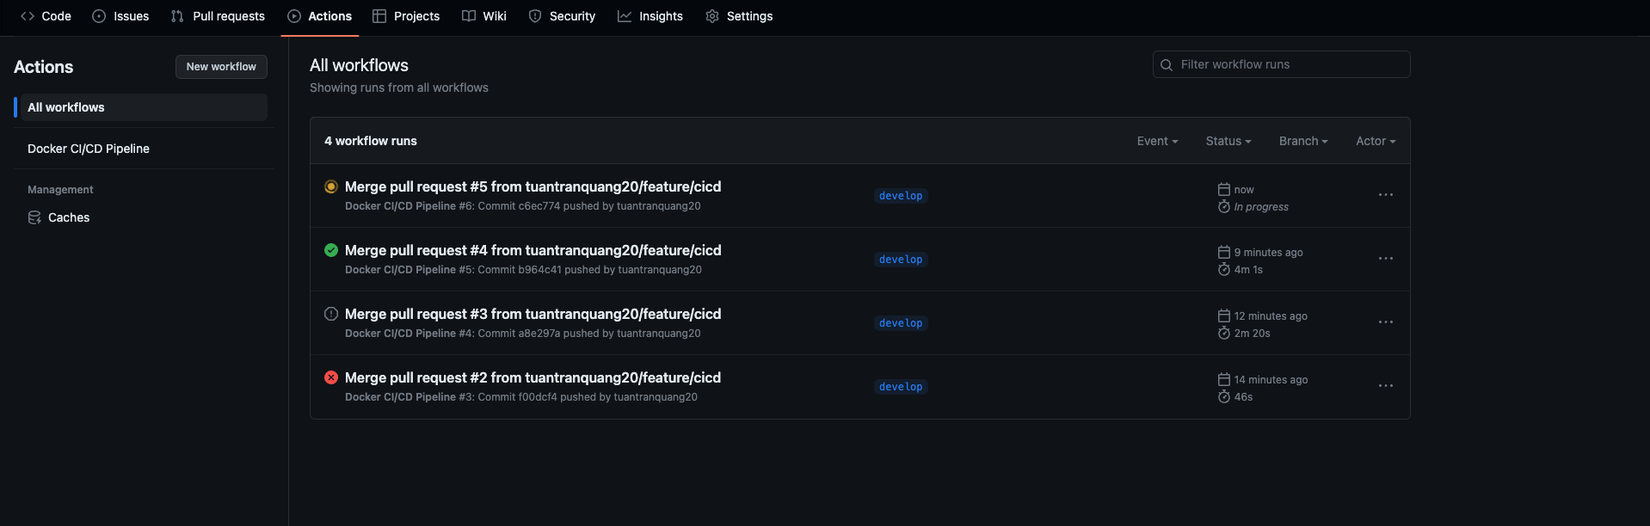This screenshot has width=1650, height=526.
Task: Go to Pull requests tab
Action: 218,16
